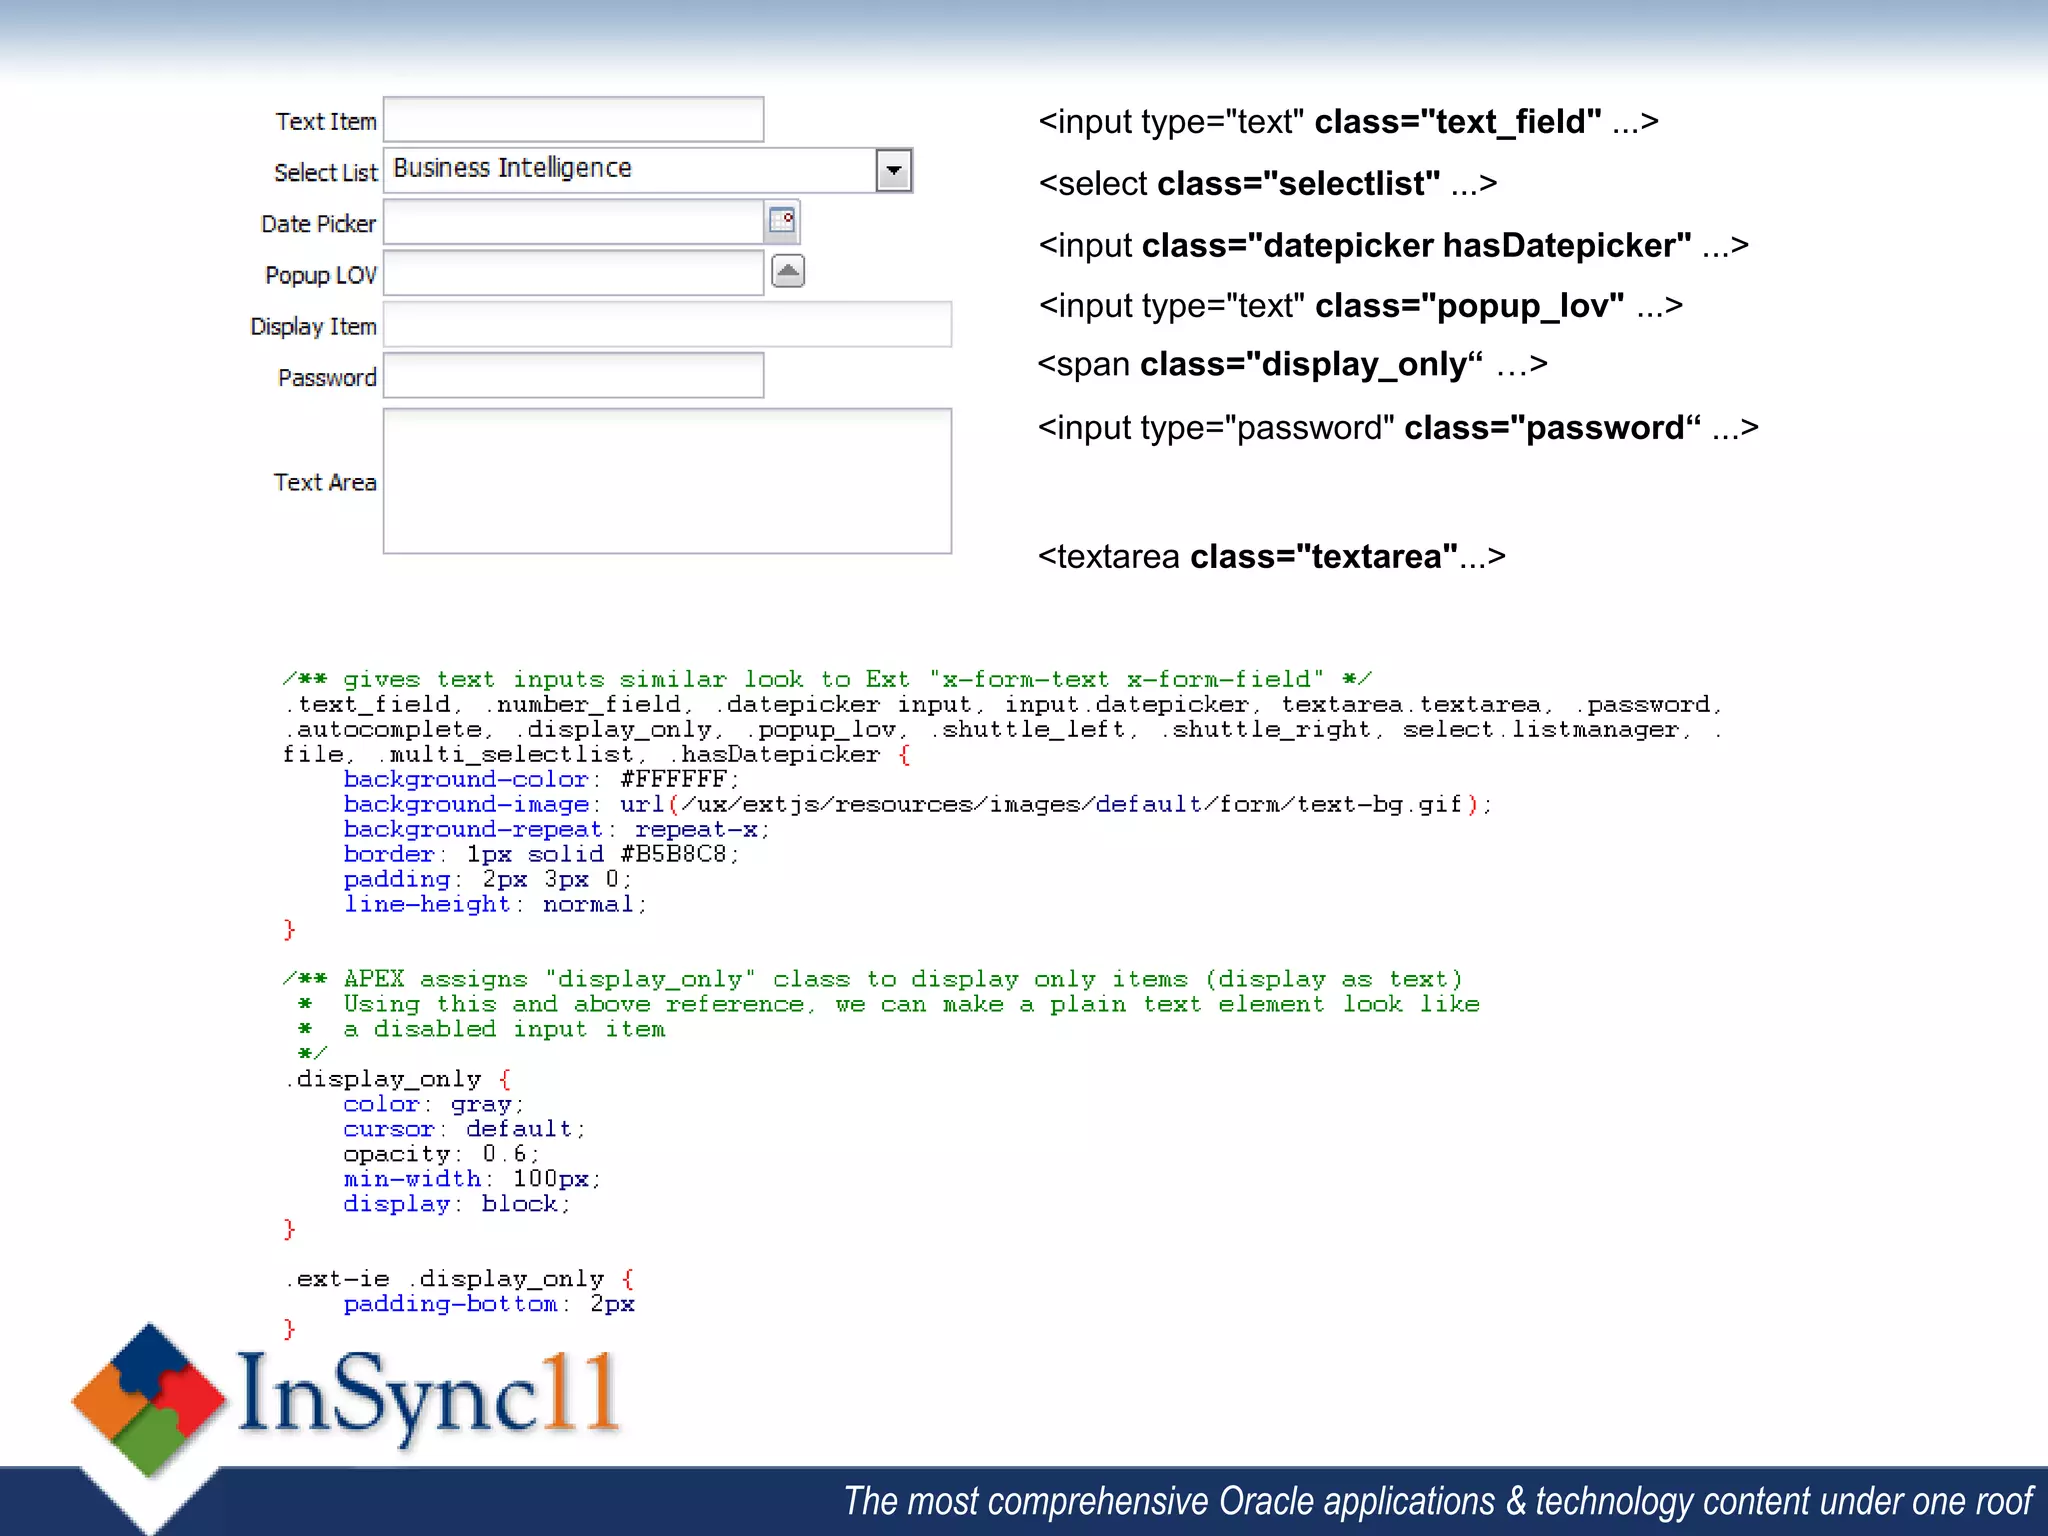This screenshot has height=1536, width=2048.
Task: Click the select class="selectlist" line
Action: (1268, 184)
